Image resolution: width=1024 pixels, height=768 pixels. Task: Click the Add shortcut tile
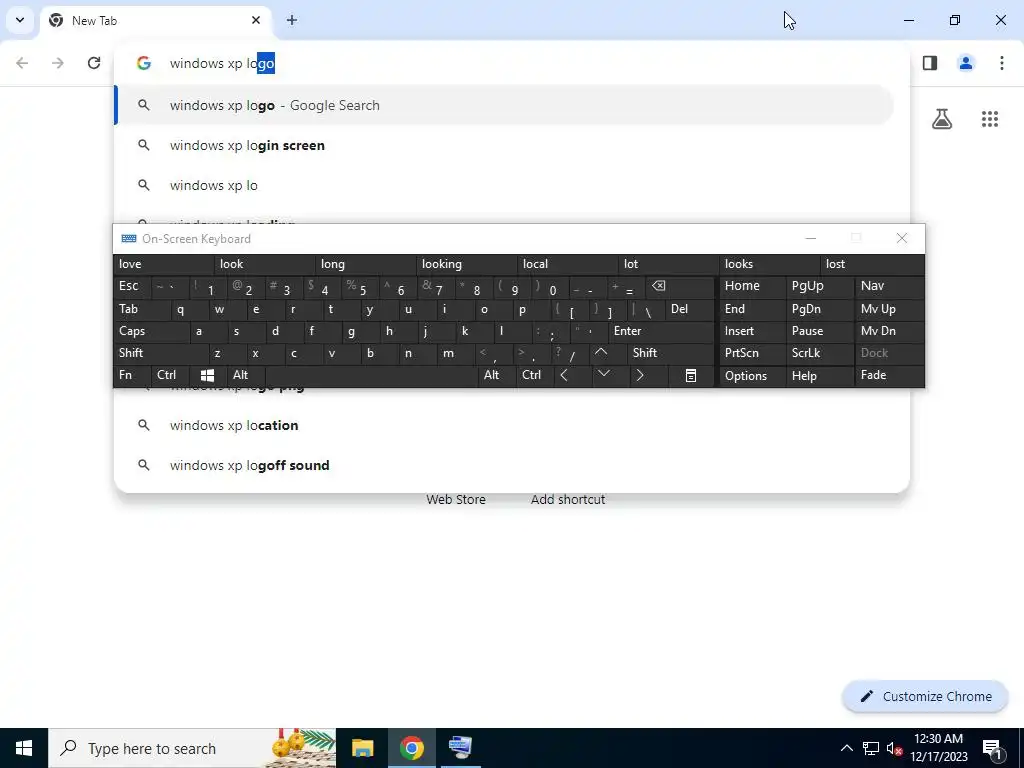(x=568, y=500)
